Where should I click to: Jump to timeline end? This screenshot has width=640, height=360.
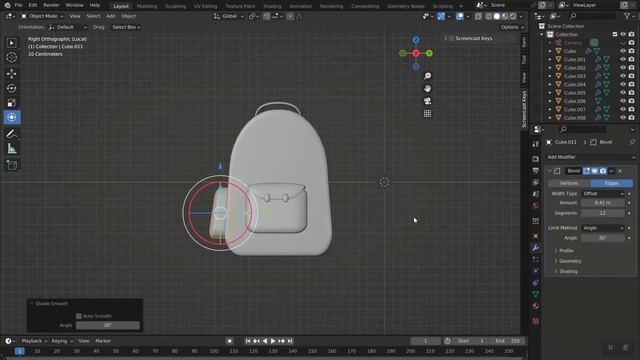290,341
